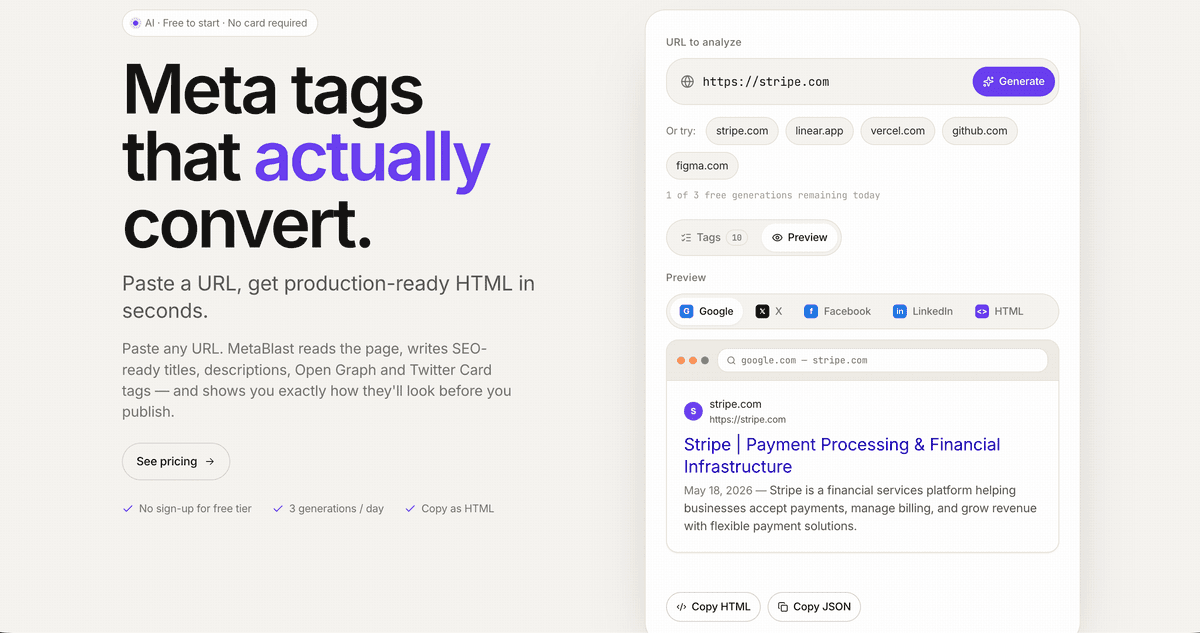Select the LinkedIn preview tab
This screenshot has width=1200, height=633.
(x=923, y=311)
